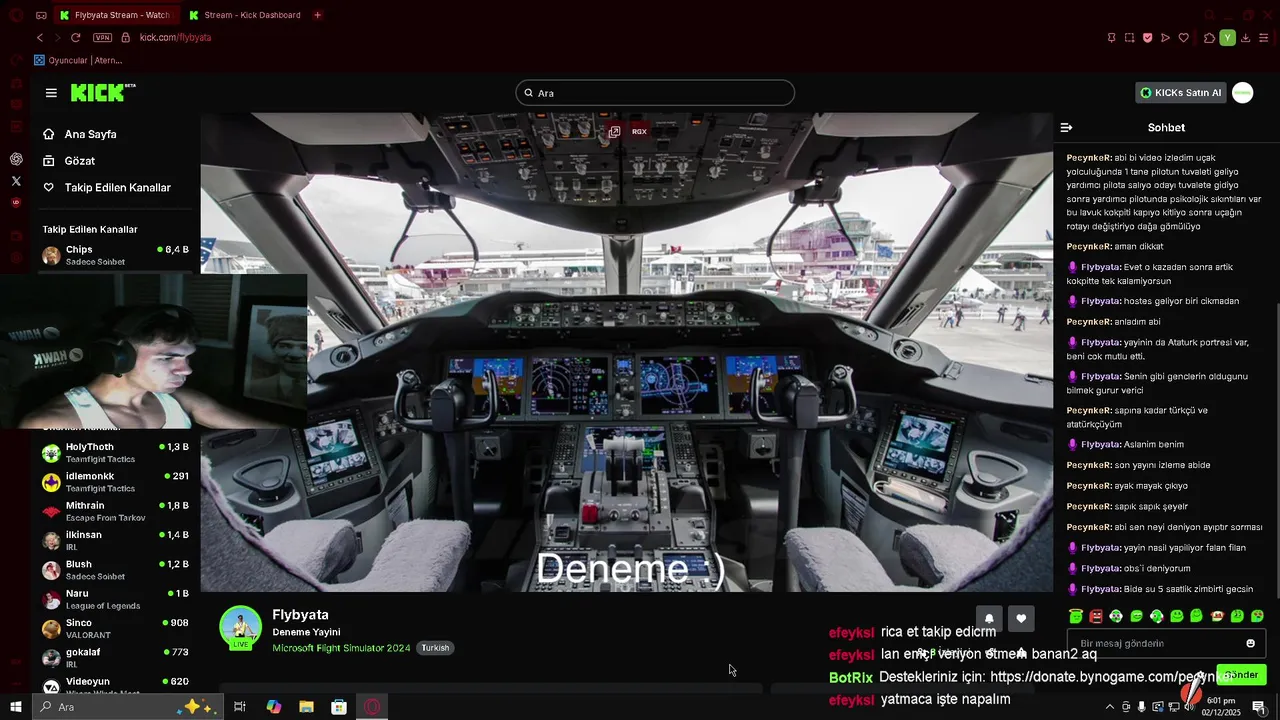Open a new browser tab
The height and width of the screenshot is (720, 1280).
[x=318, y=15]
